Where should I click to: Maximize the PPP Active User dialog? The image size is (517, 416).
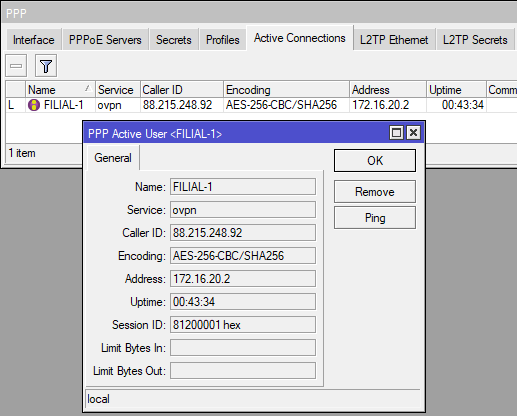[x=396, y=133]
